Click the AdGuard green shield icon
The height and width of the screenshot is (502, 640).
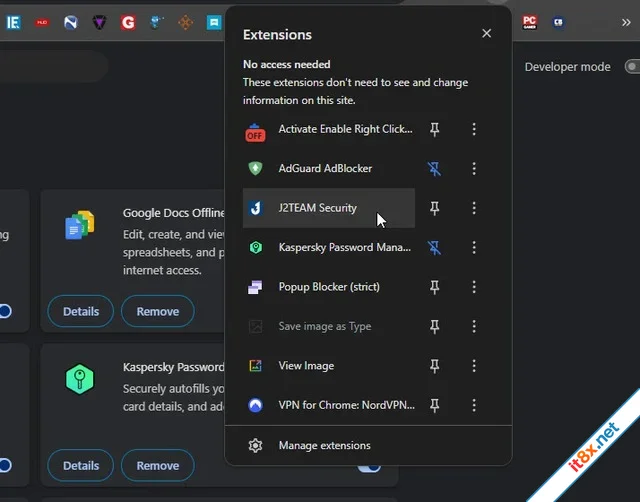coord(256,168)
